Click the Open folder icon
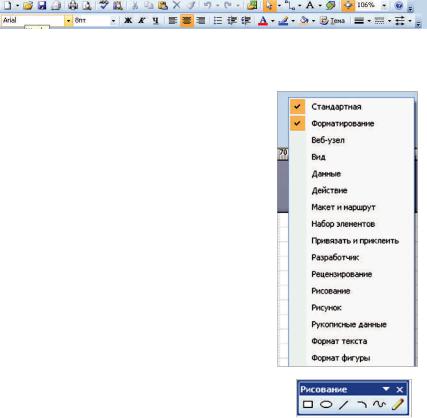427x418 pixels. click(x=28, y=5)
